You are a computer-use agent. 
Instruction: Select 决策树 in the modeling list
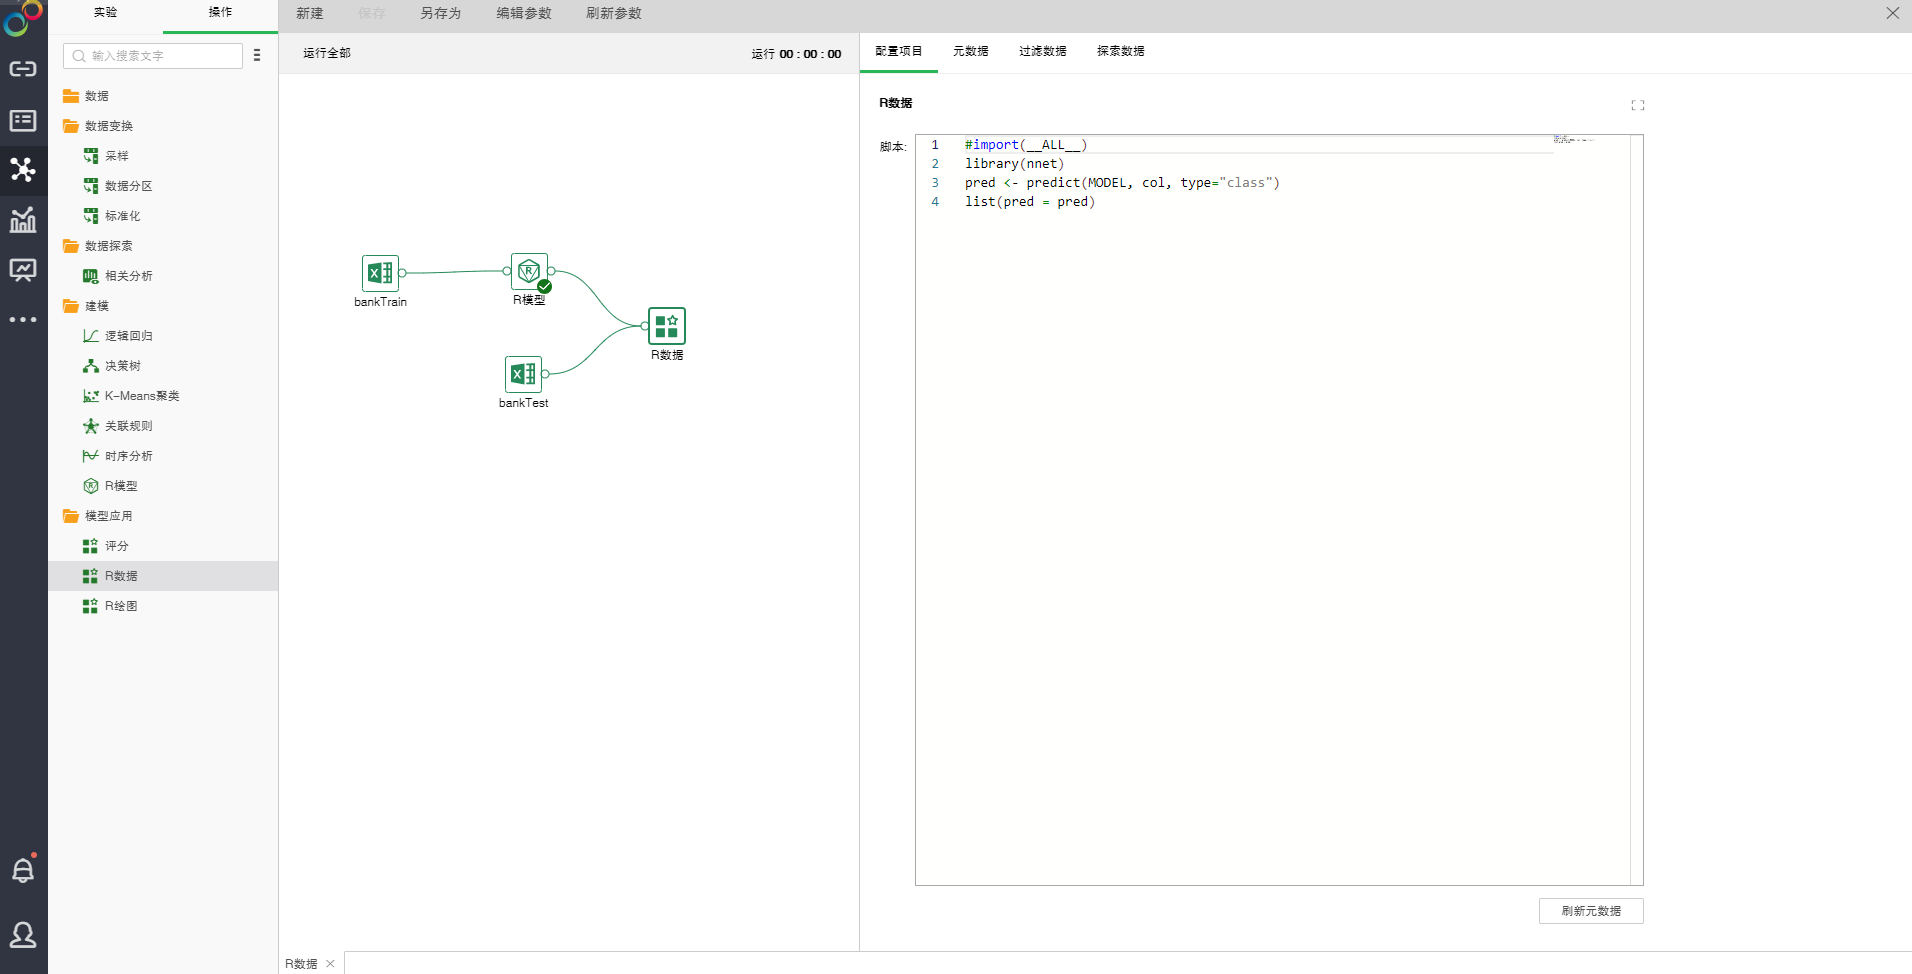pyautogui.click(x=123, y=366)
